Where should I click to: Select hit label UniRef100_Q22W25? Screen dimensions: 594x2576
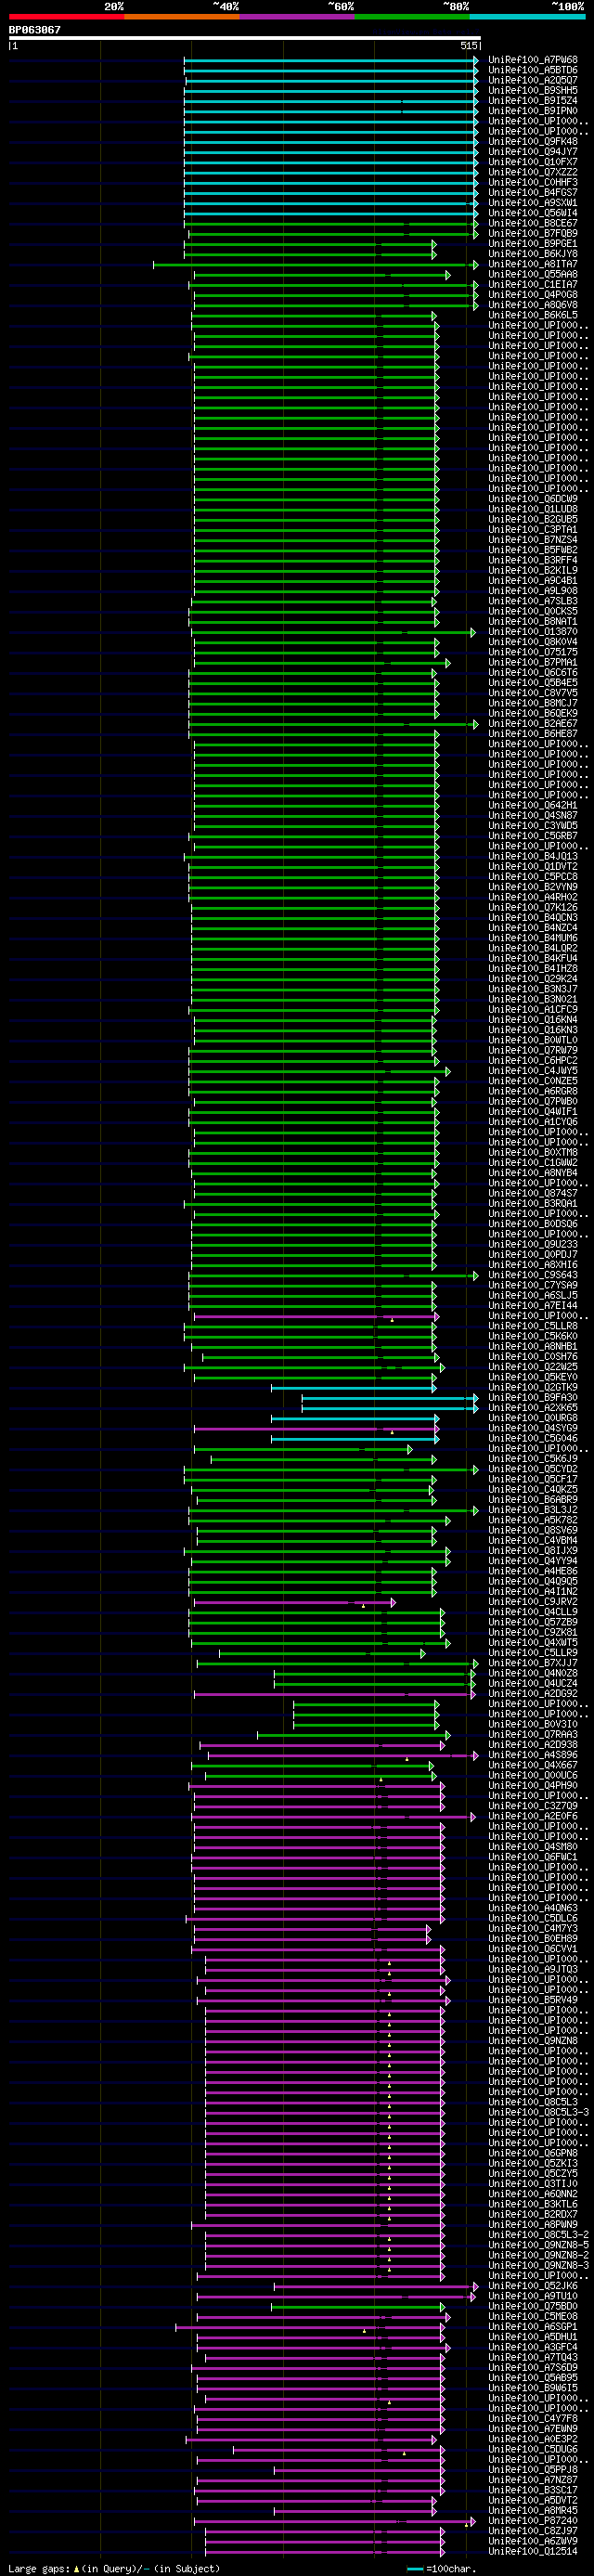[533, 1367]
